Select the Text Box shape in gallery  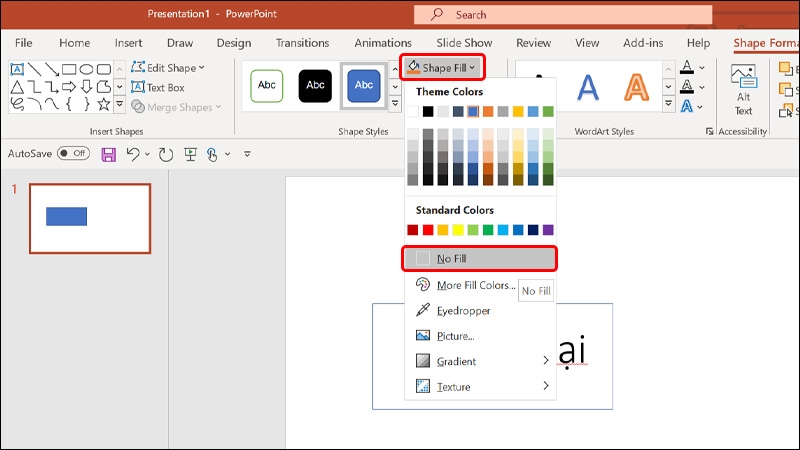[x=17, y=69]
